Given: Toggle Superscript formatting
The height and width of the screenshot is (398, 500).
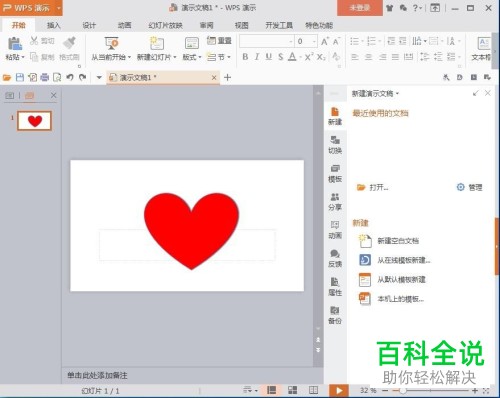Looking at the screenshot, I should pos(309,57).
